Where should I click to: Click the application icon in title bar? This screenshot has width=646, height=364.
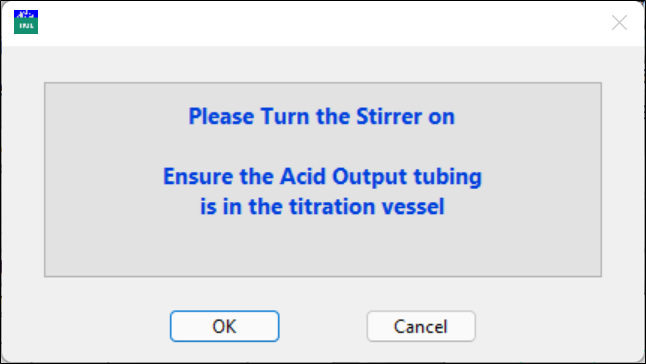(x=26, y=22)
